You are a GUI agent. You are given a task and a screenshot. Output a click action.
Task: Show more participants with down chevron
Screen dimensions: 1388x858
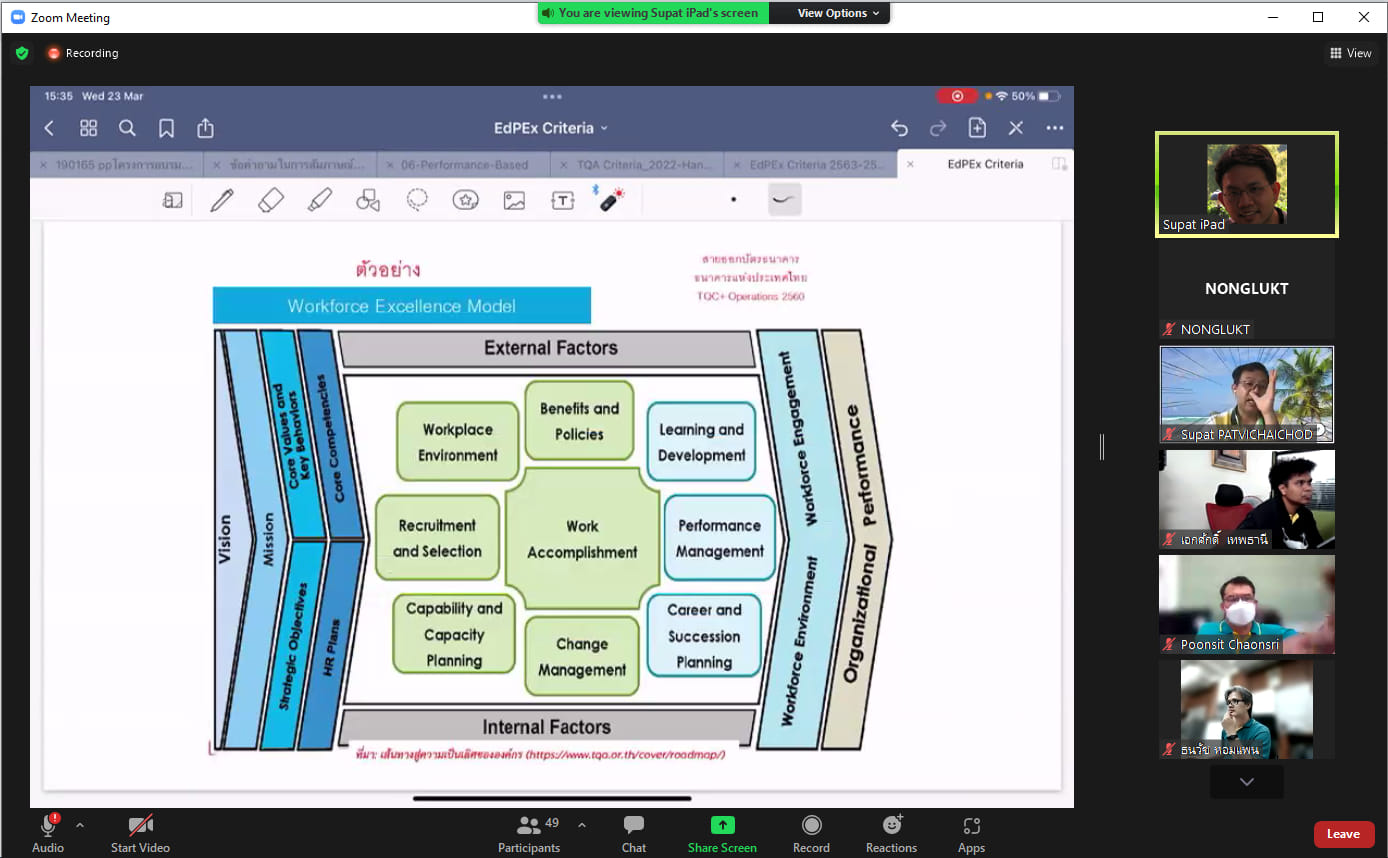tap(1246, 781)
